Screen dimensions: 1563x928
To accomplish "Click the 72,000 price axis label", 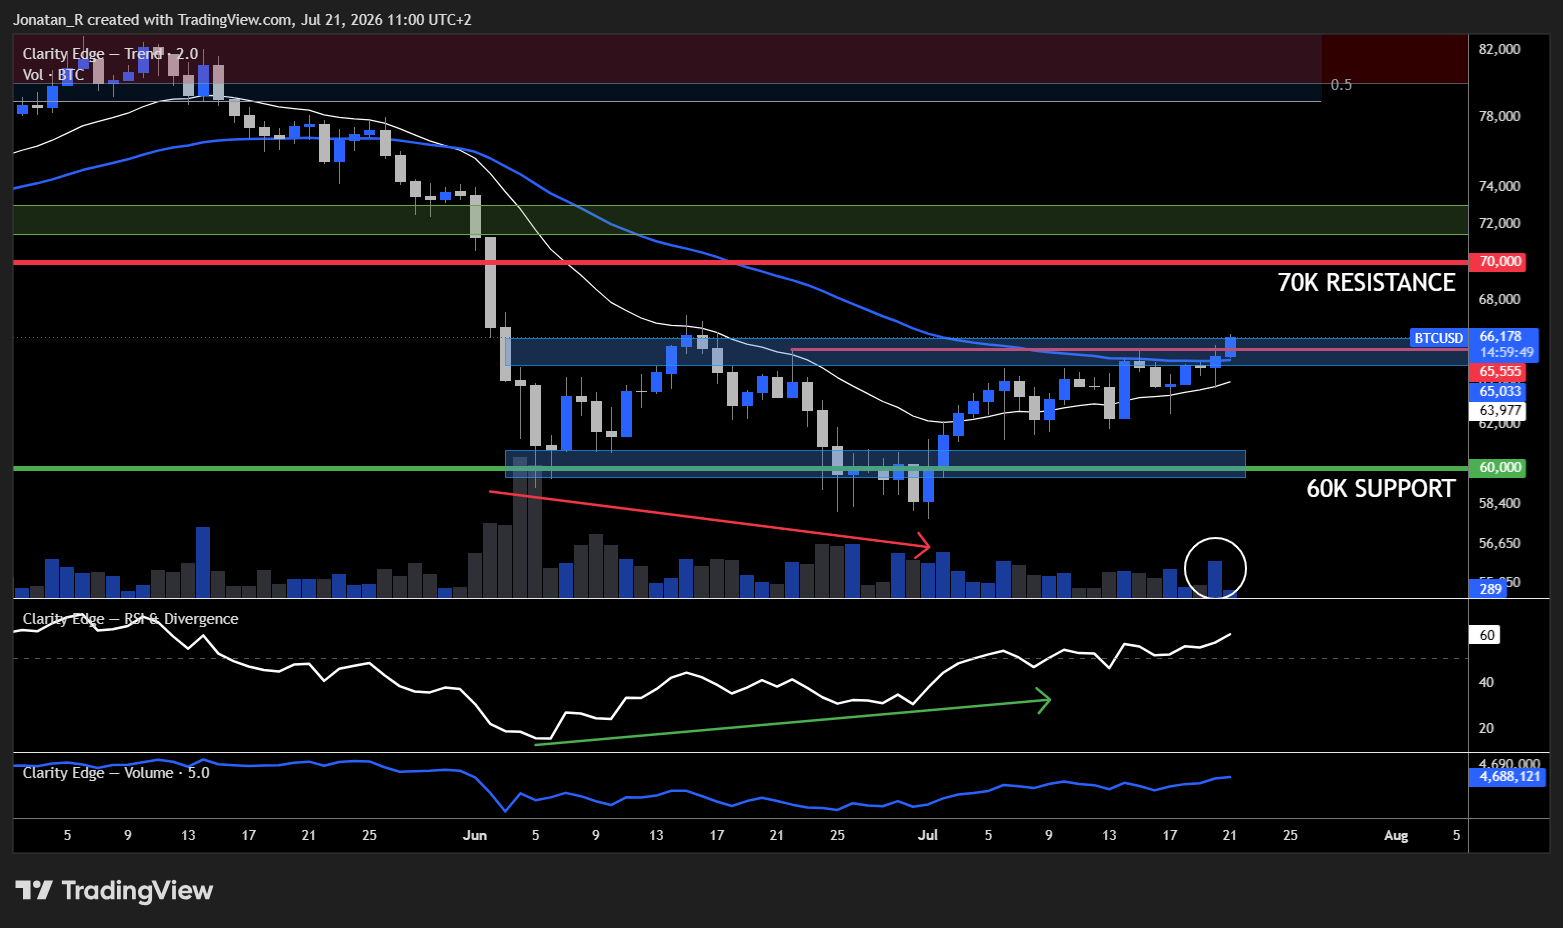I will coord(1500,223).
